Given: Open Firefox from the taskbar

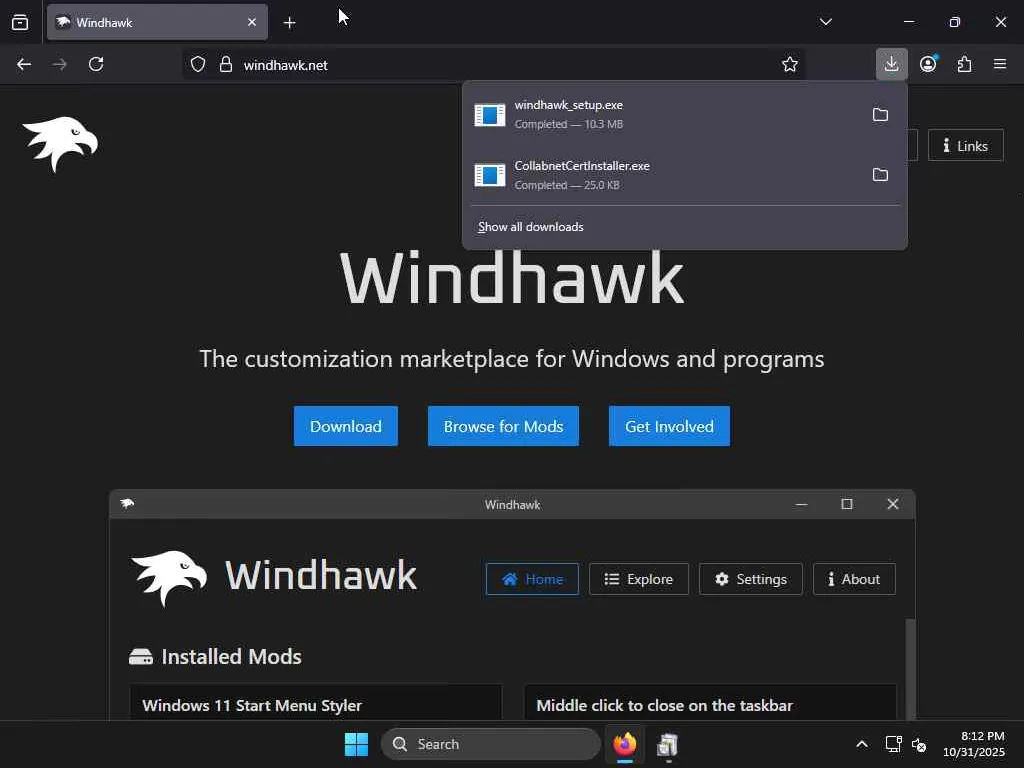Looking at the screenshot, I should click(x=625, y=744).
